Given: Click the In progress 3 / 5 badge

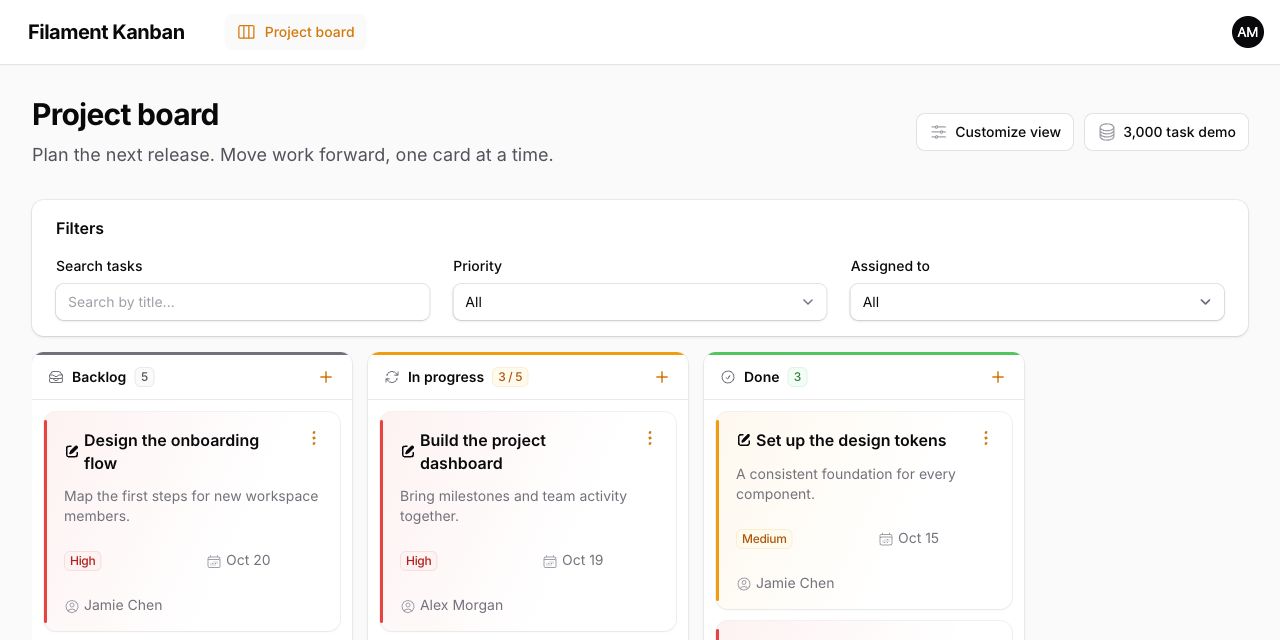Looking at the screenshot, I should click(x=510, y=377).
